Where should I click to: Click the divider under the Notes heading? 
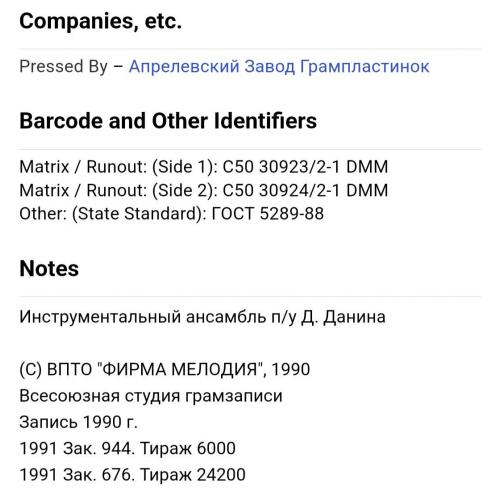pyautogui.click(x=250, y=296)
